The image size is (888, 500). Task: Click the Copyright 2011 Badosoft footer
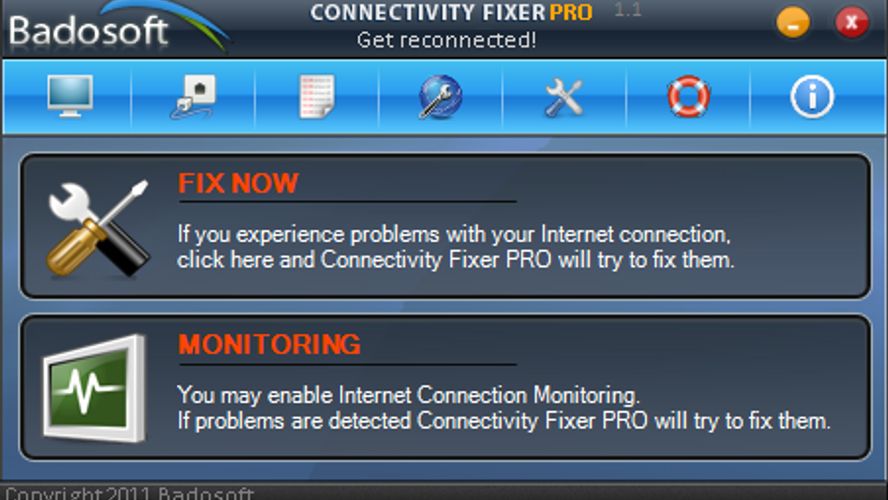tap(129, 493)
